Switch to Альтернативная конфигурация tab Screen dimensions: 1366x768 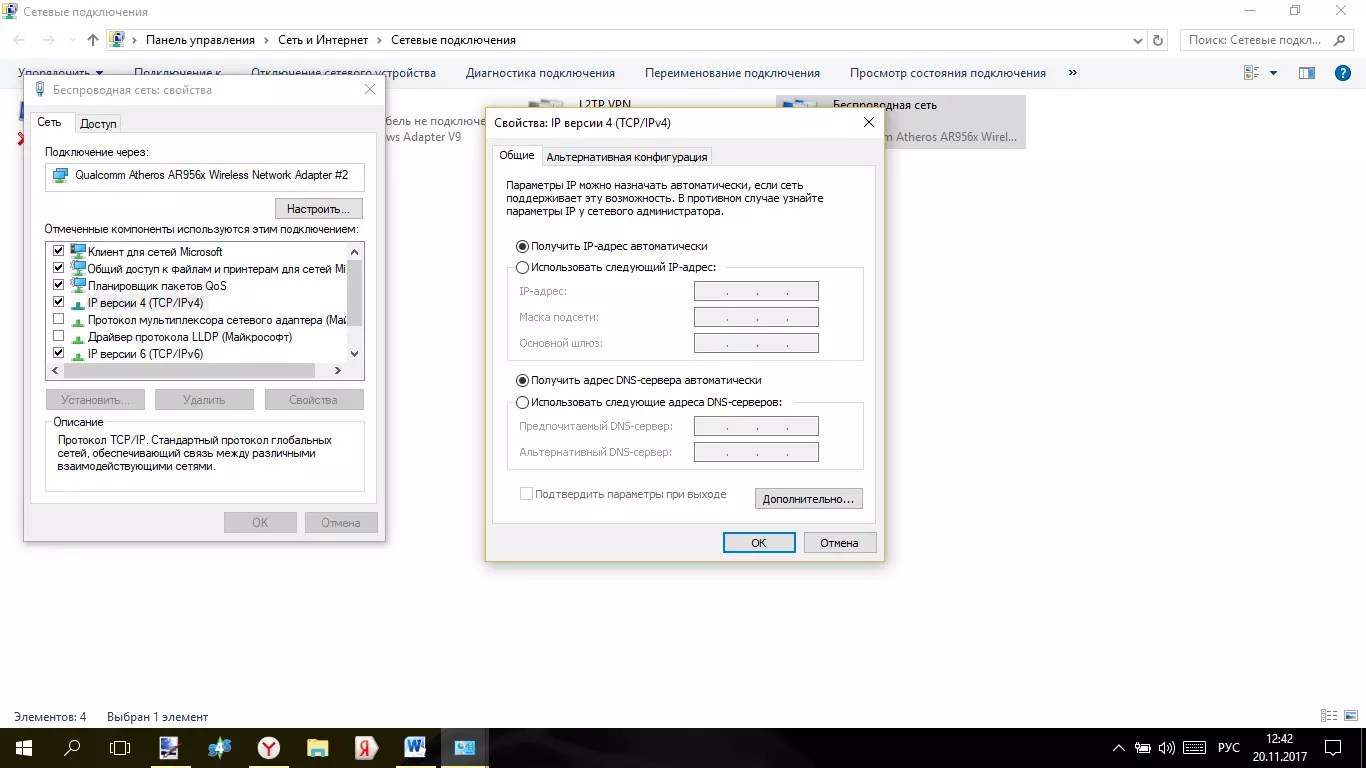click(627, 157)
